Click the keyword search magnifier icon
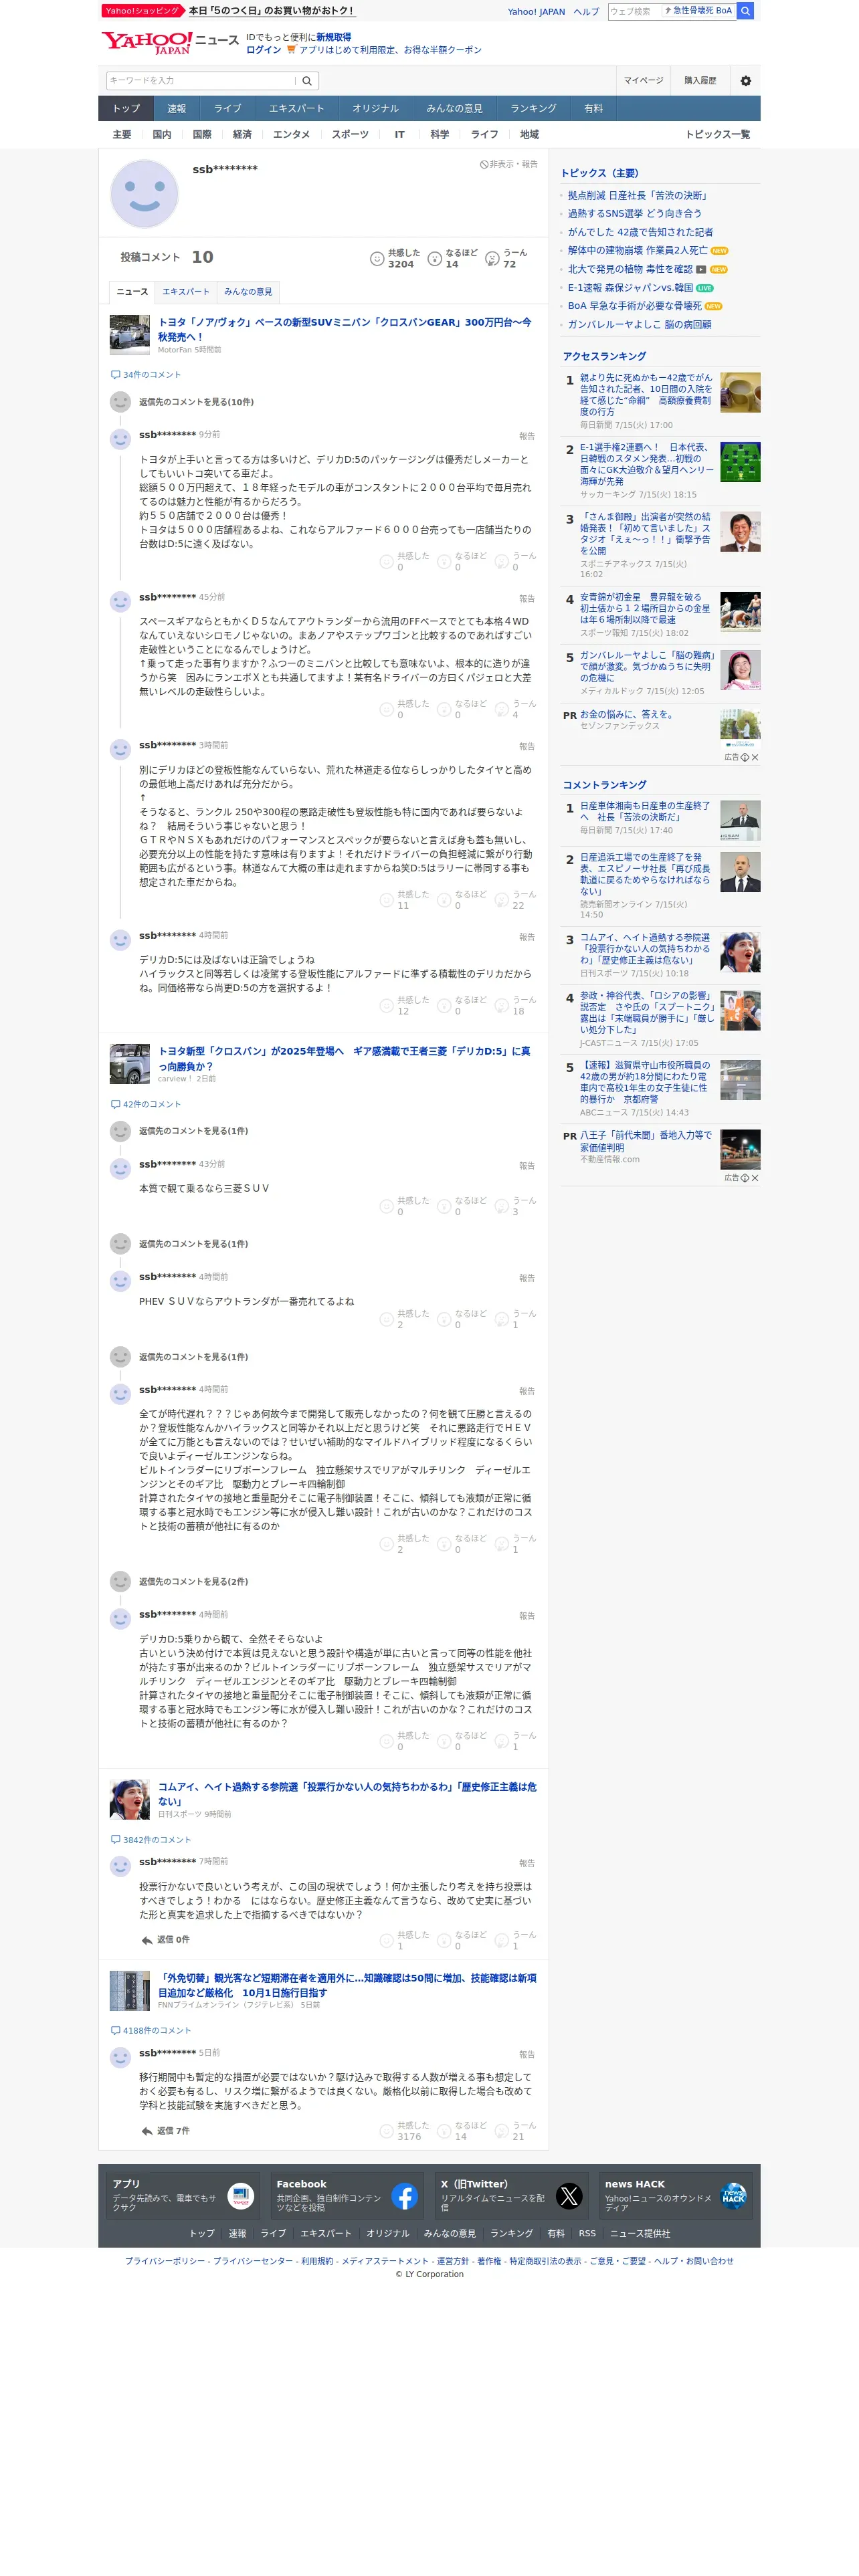 coord(307,81)
